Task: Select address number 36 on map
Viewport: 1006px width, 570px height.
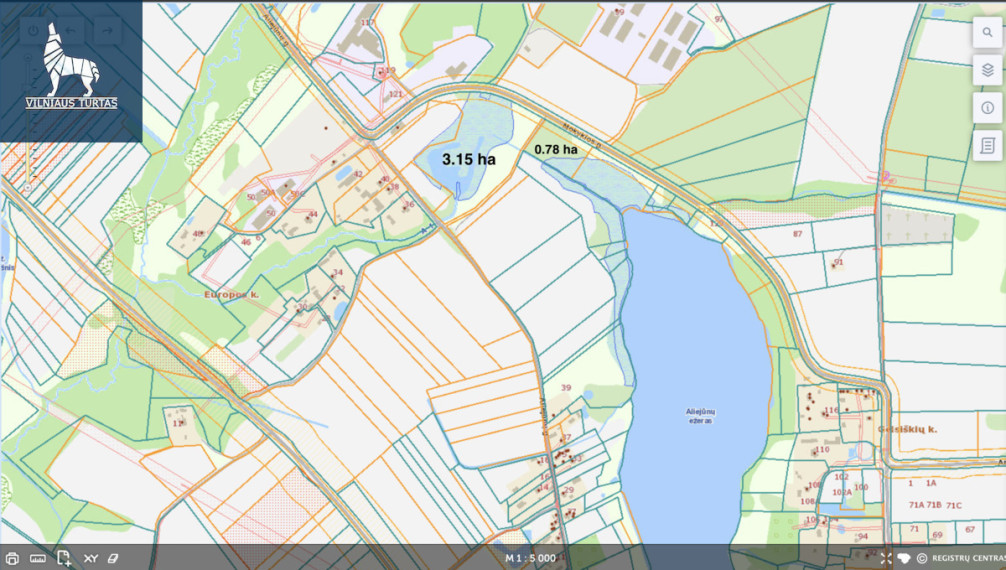Action: click(409, 205)
